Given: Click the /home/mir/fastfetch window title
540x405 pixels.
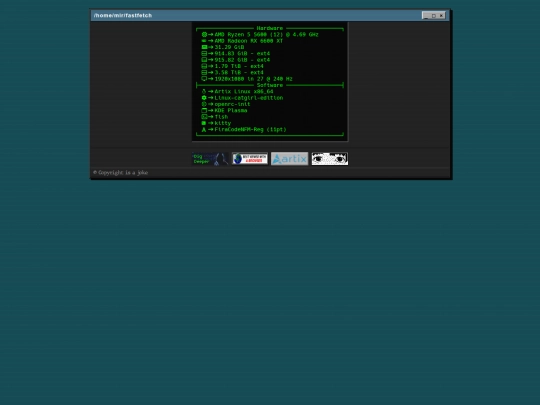Looking at the screenshot, I should click(123, 15).
